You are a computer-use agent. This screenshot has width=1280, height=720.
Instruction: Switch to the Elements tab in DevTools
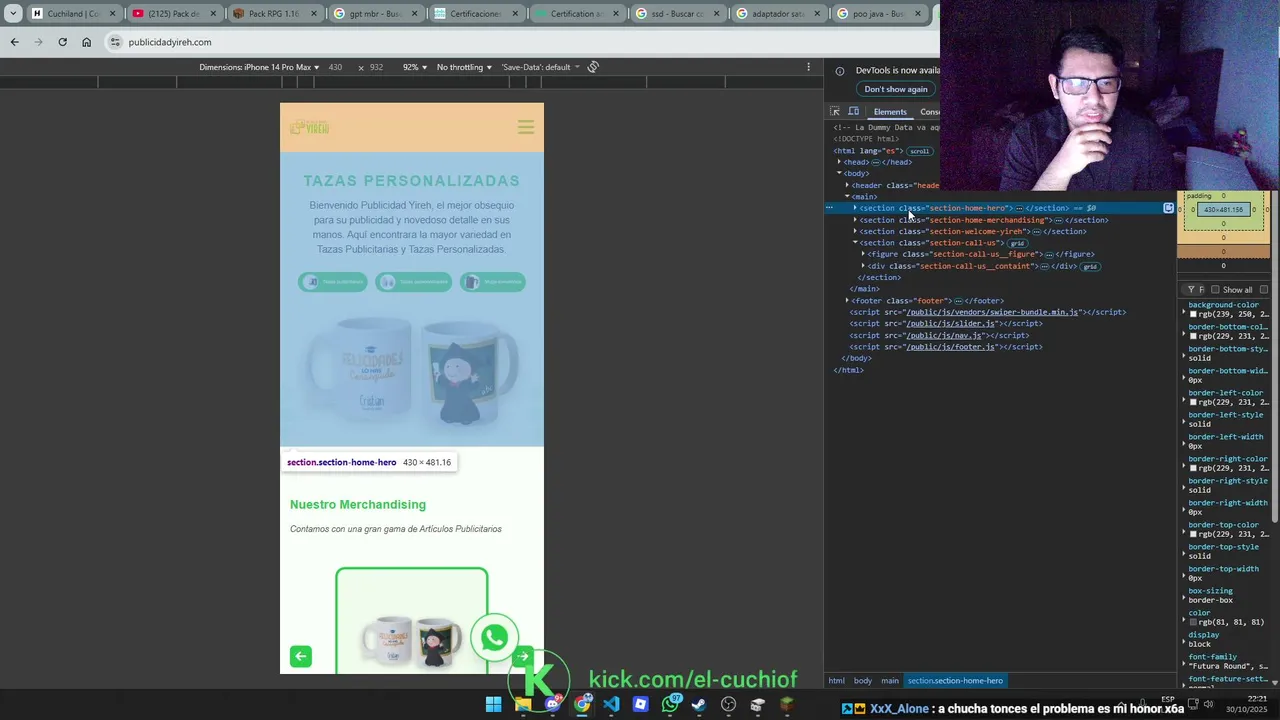click(890, 112)
